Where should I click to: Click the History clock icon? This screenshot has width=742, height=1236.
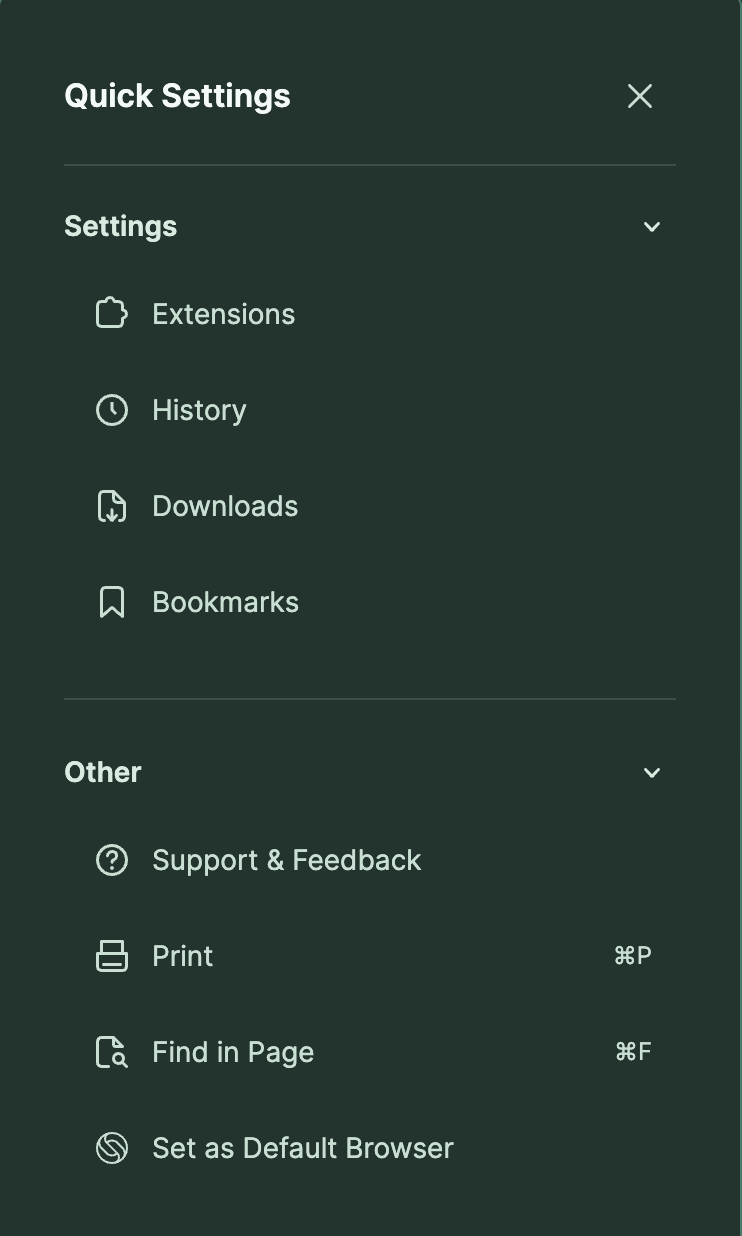(x=111, y=410)
